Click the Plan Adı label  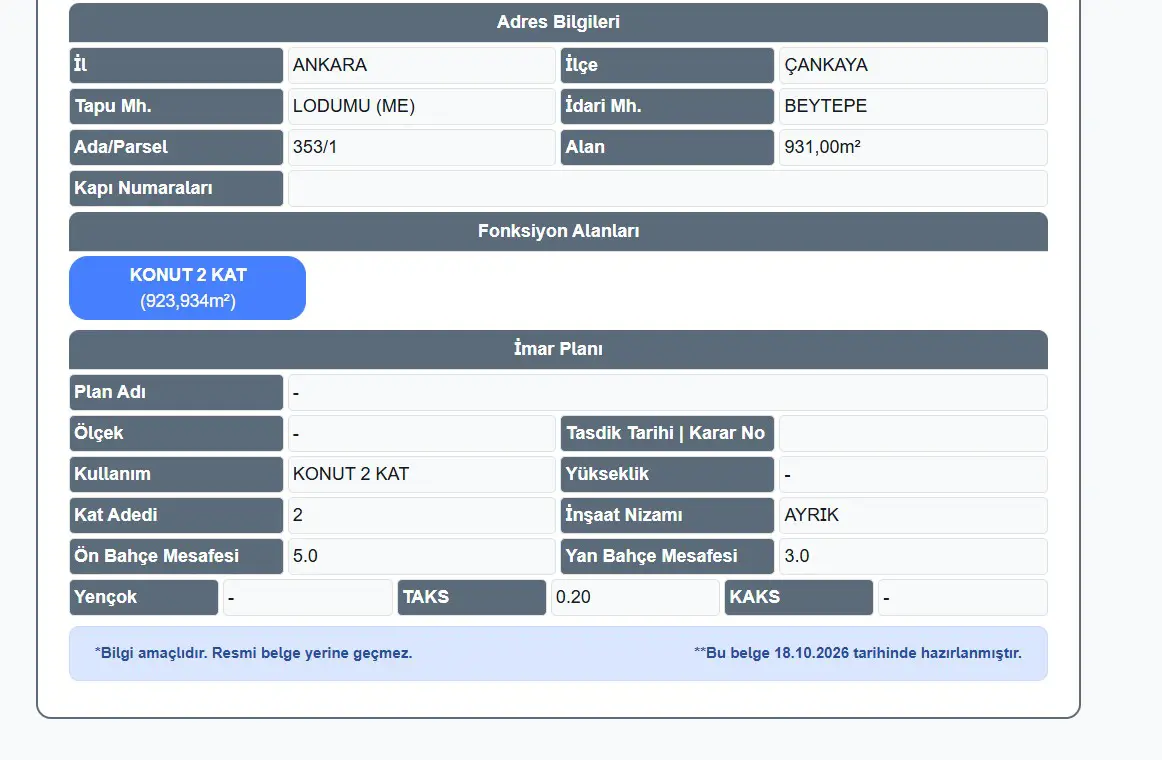[176, 392]
